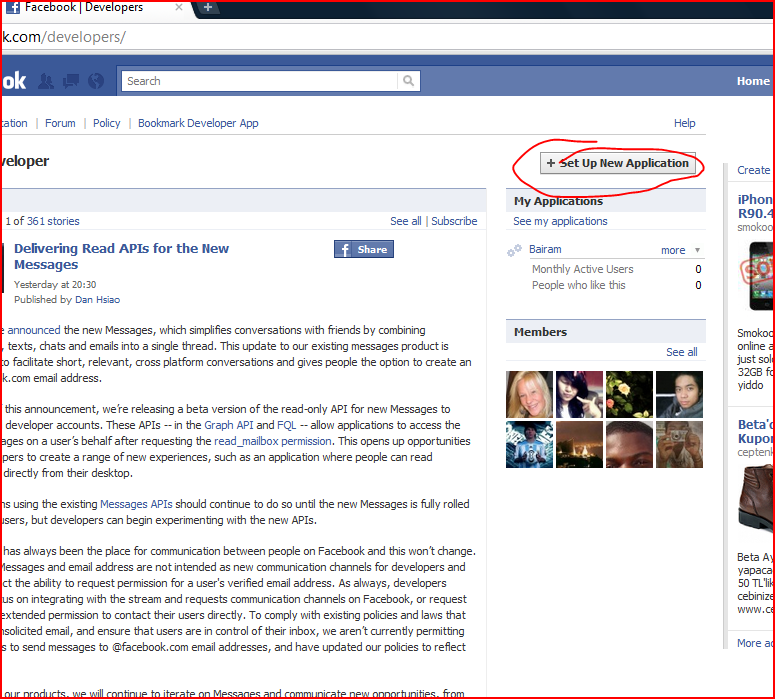Go to Home in the Facebook header
Viewport: 775px width, 699px height.
coord(753,81)
